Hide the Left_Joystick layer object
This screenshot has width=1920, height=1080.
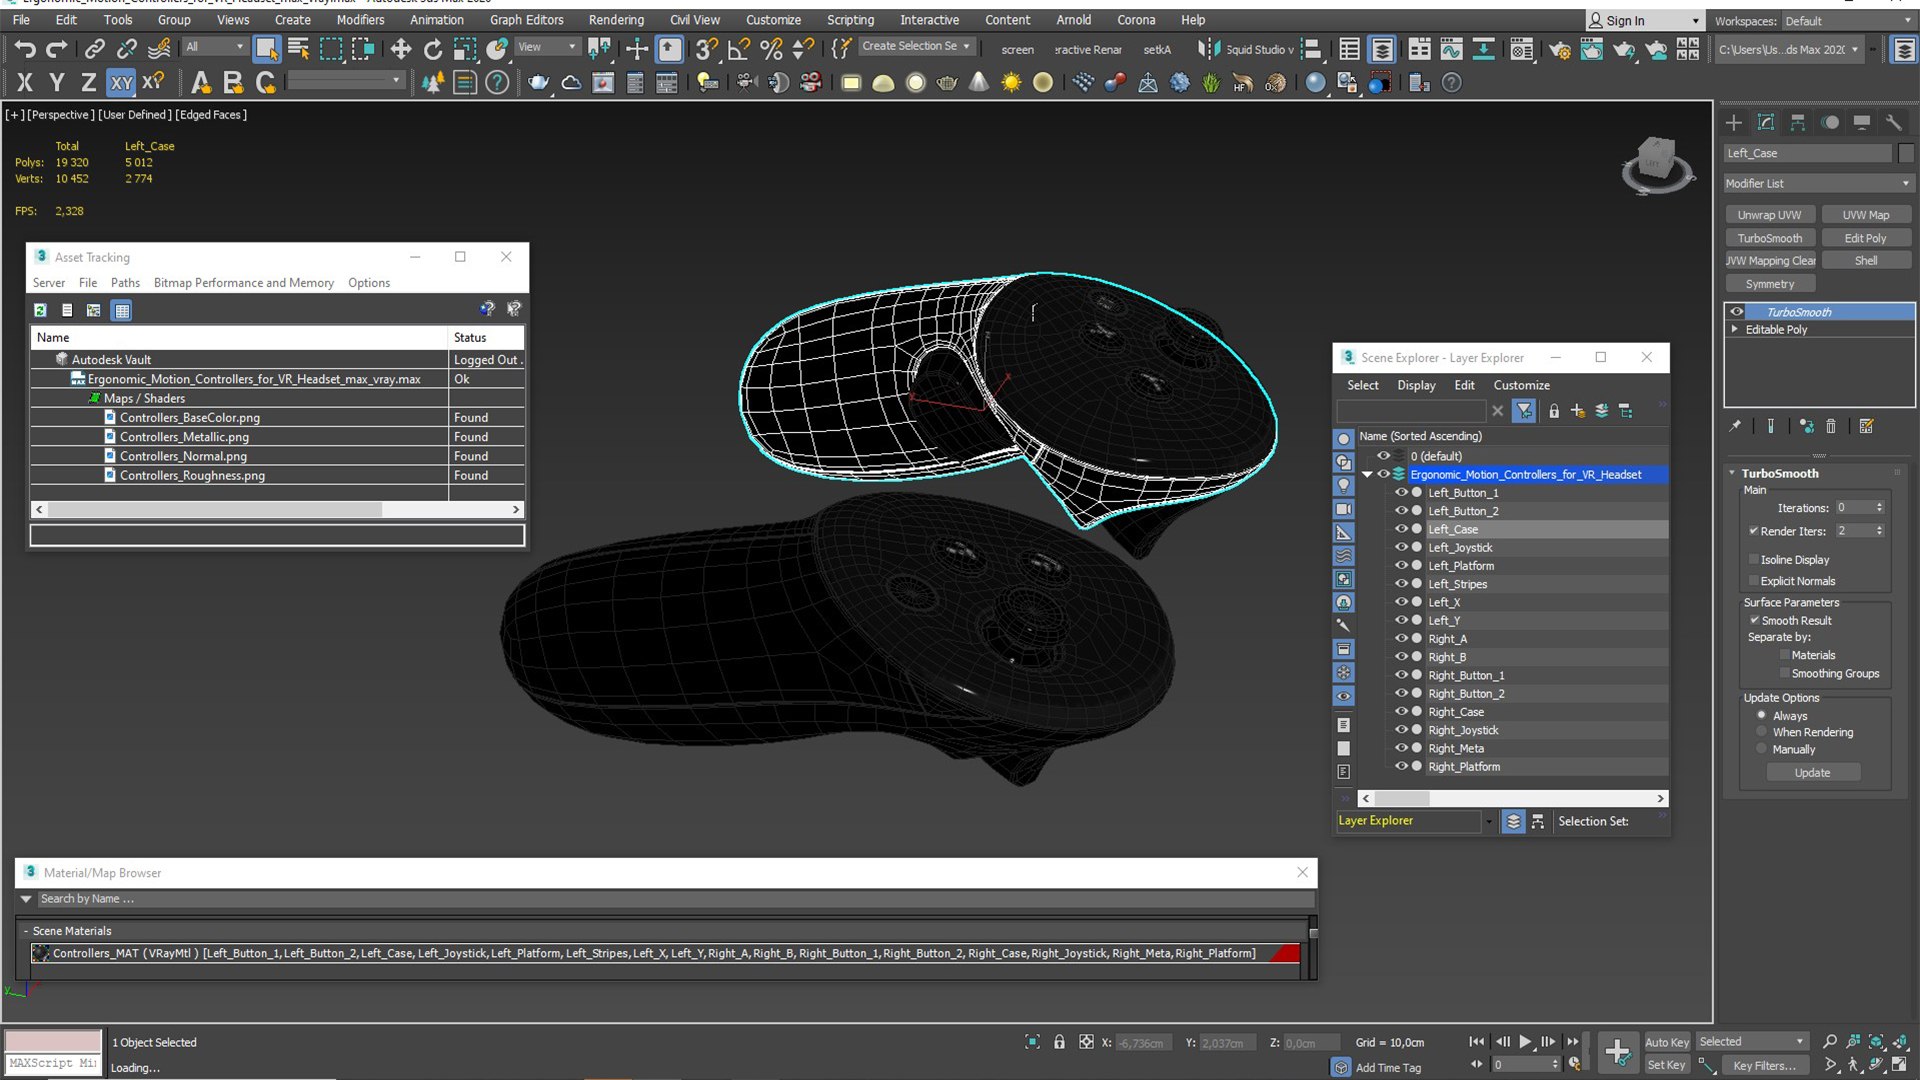click(x=1401, y=547)
